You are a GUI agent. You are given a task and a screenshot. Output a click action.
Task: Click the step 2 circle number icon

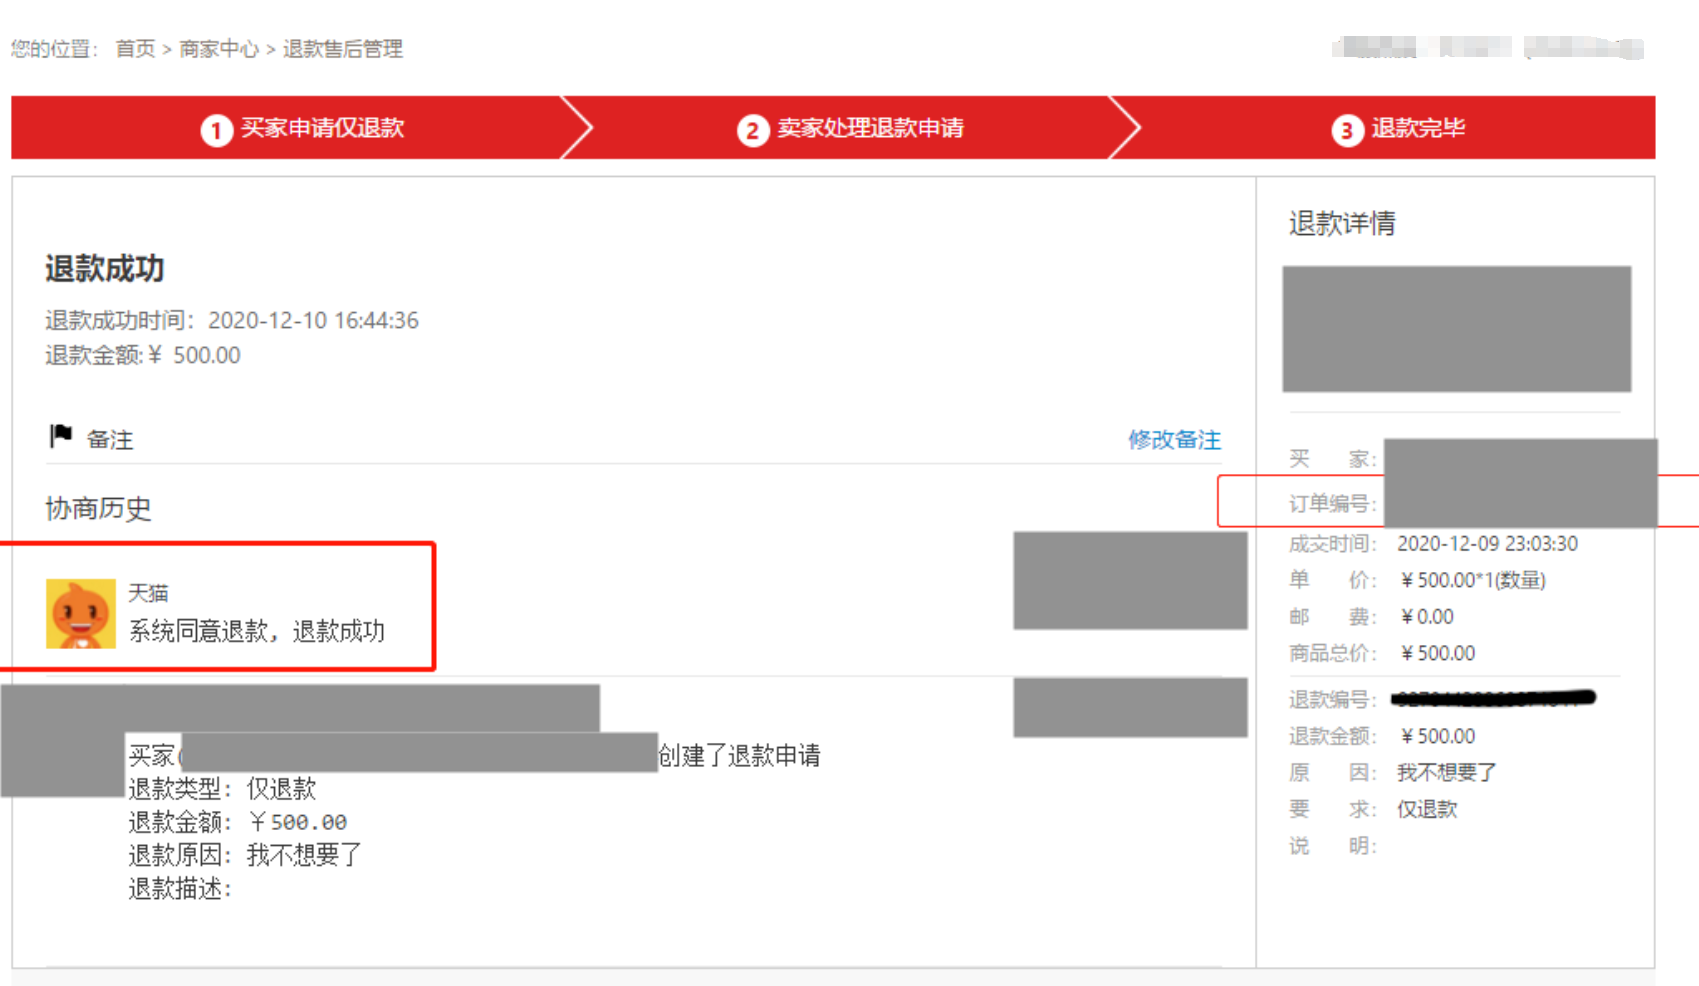tap(753, 130)
